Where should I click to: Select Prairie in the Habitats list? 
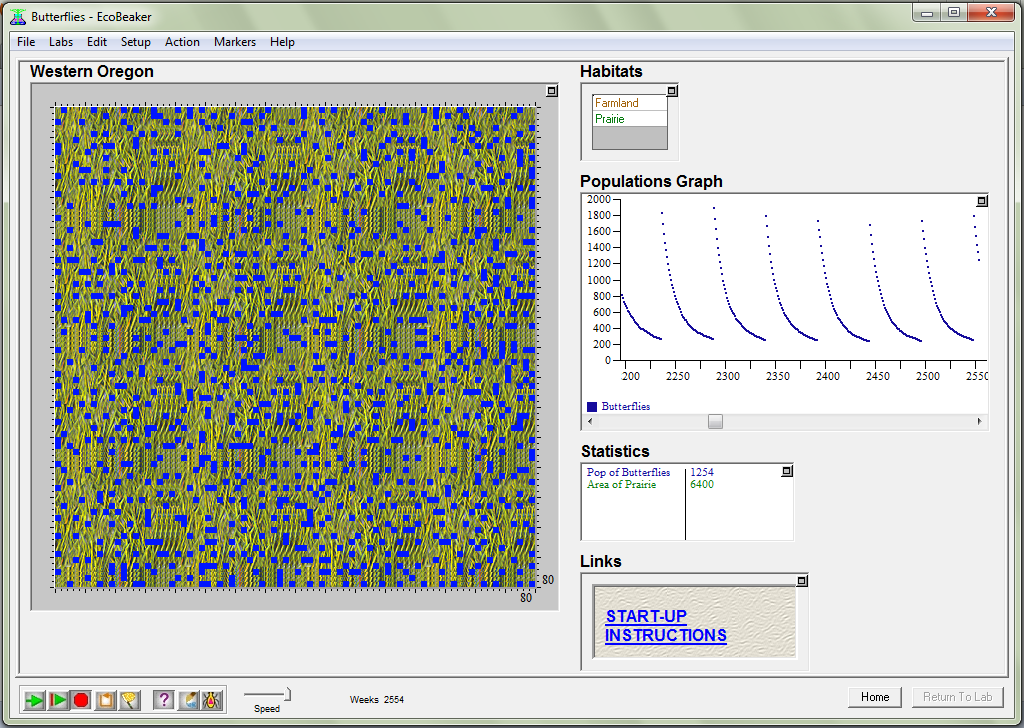(610, 119)
